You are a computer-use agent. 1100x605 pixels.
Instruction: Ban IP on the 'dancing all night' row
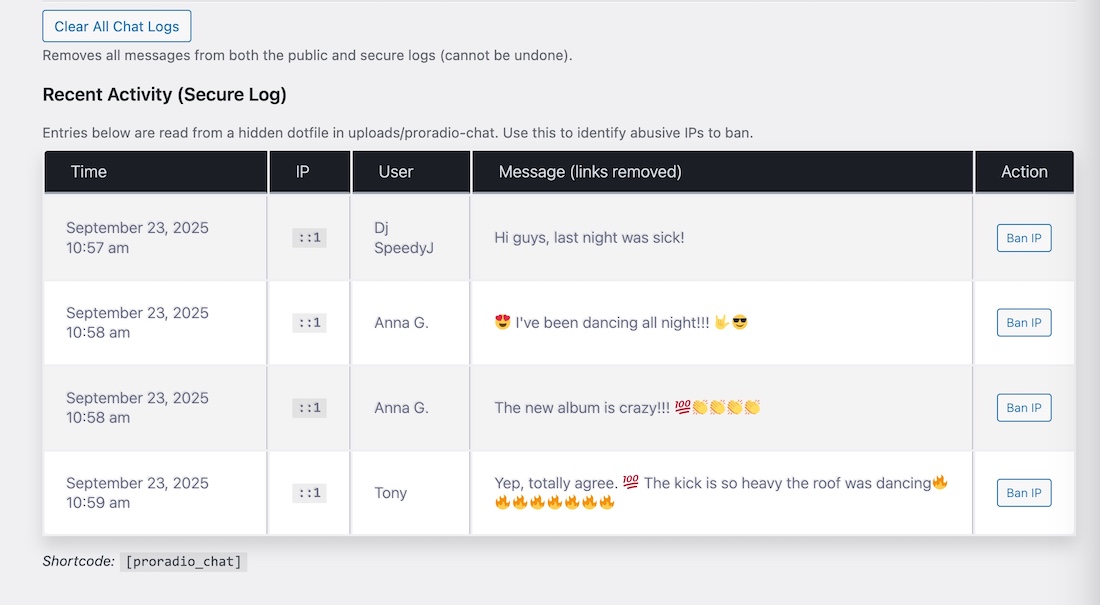click(1023, 323)
